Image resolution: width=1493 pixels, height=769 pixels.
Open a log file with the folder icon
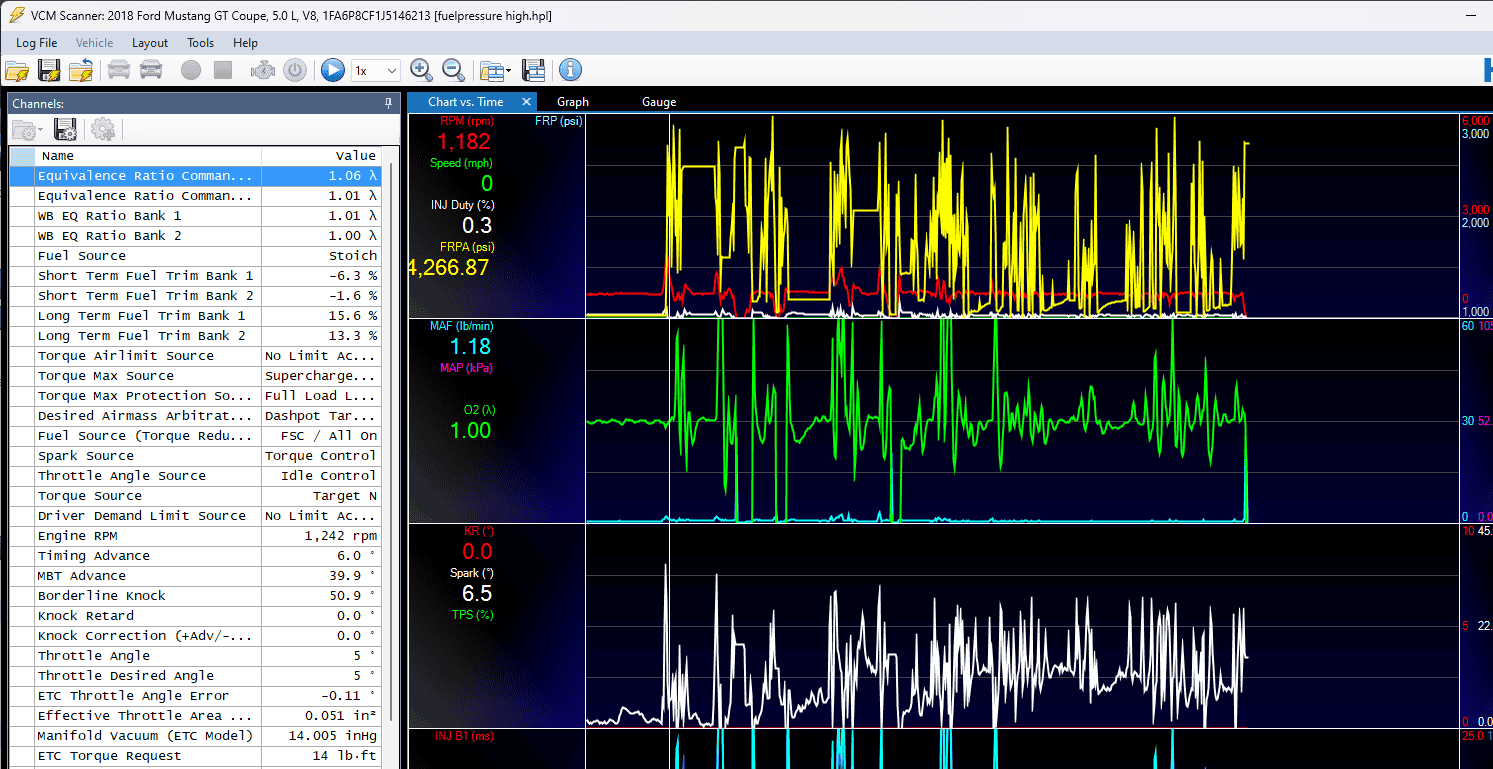[x=17, y=70]
